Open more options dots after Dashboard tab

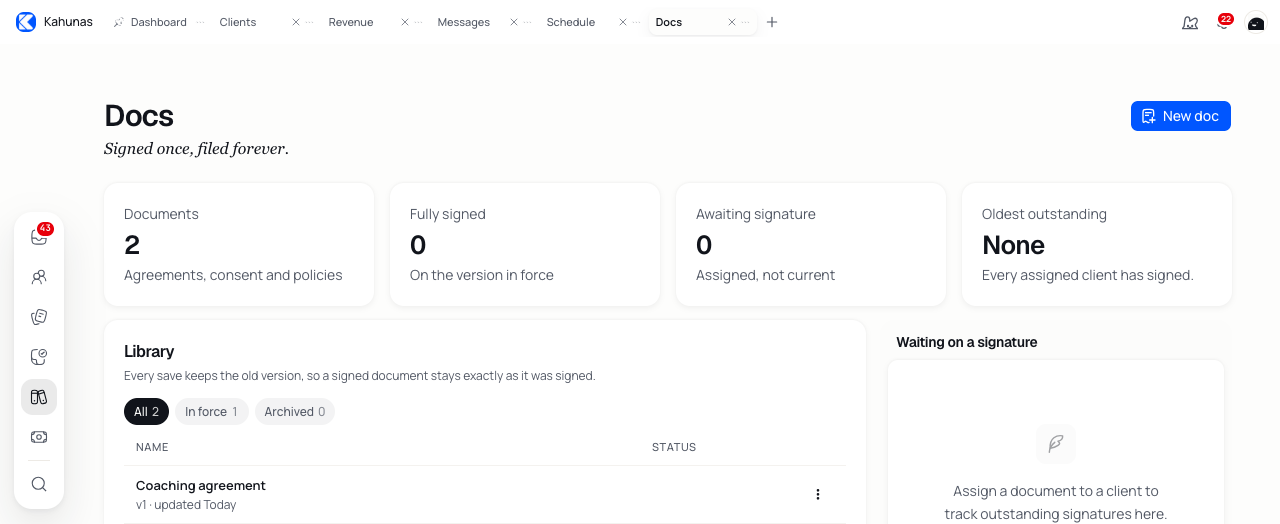(x=200, y=22)
